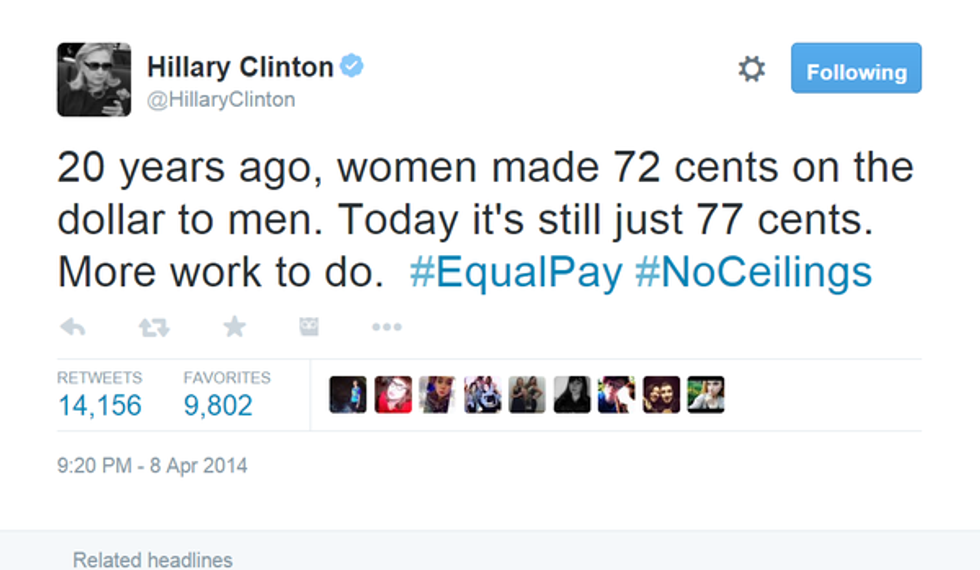View the 9,802 favorites list
980x570 pixels.
pyautogui.click(x=218, y=404)
